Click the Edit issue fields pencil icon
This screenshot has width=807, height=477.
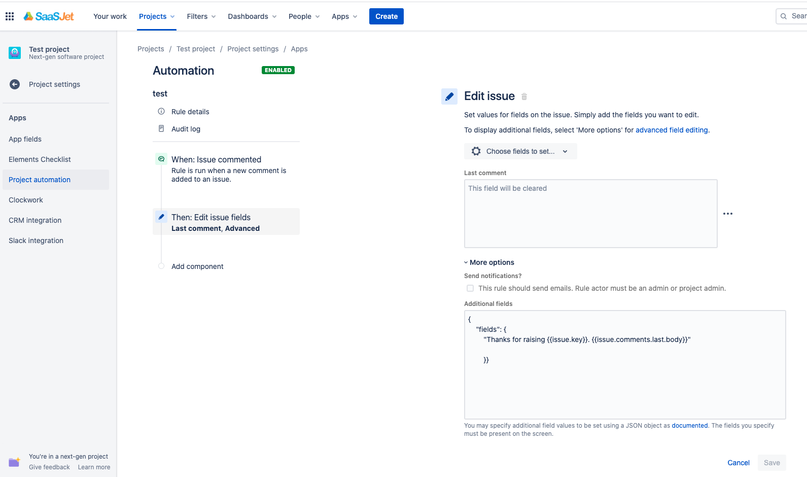(161, 217)
